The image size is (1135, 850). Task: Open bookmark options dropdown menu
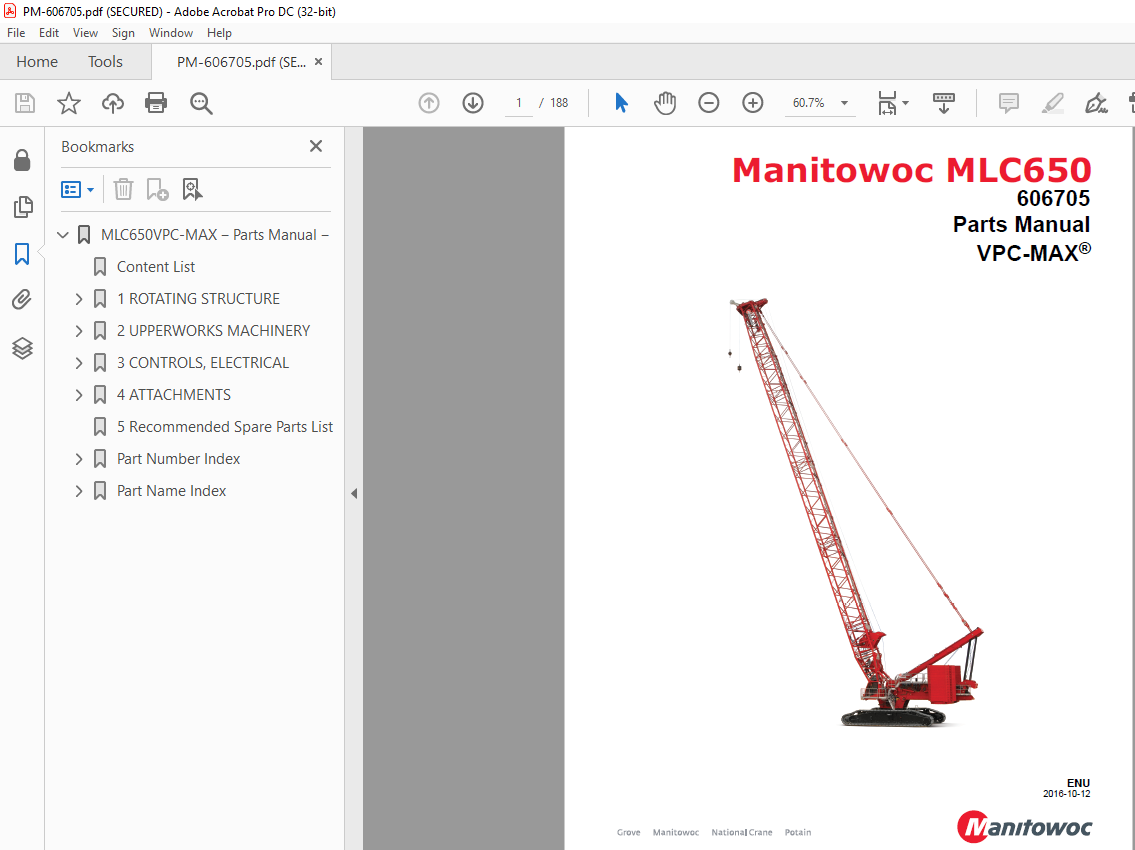pyautogui.click(x=77, y=190)
